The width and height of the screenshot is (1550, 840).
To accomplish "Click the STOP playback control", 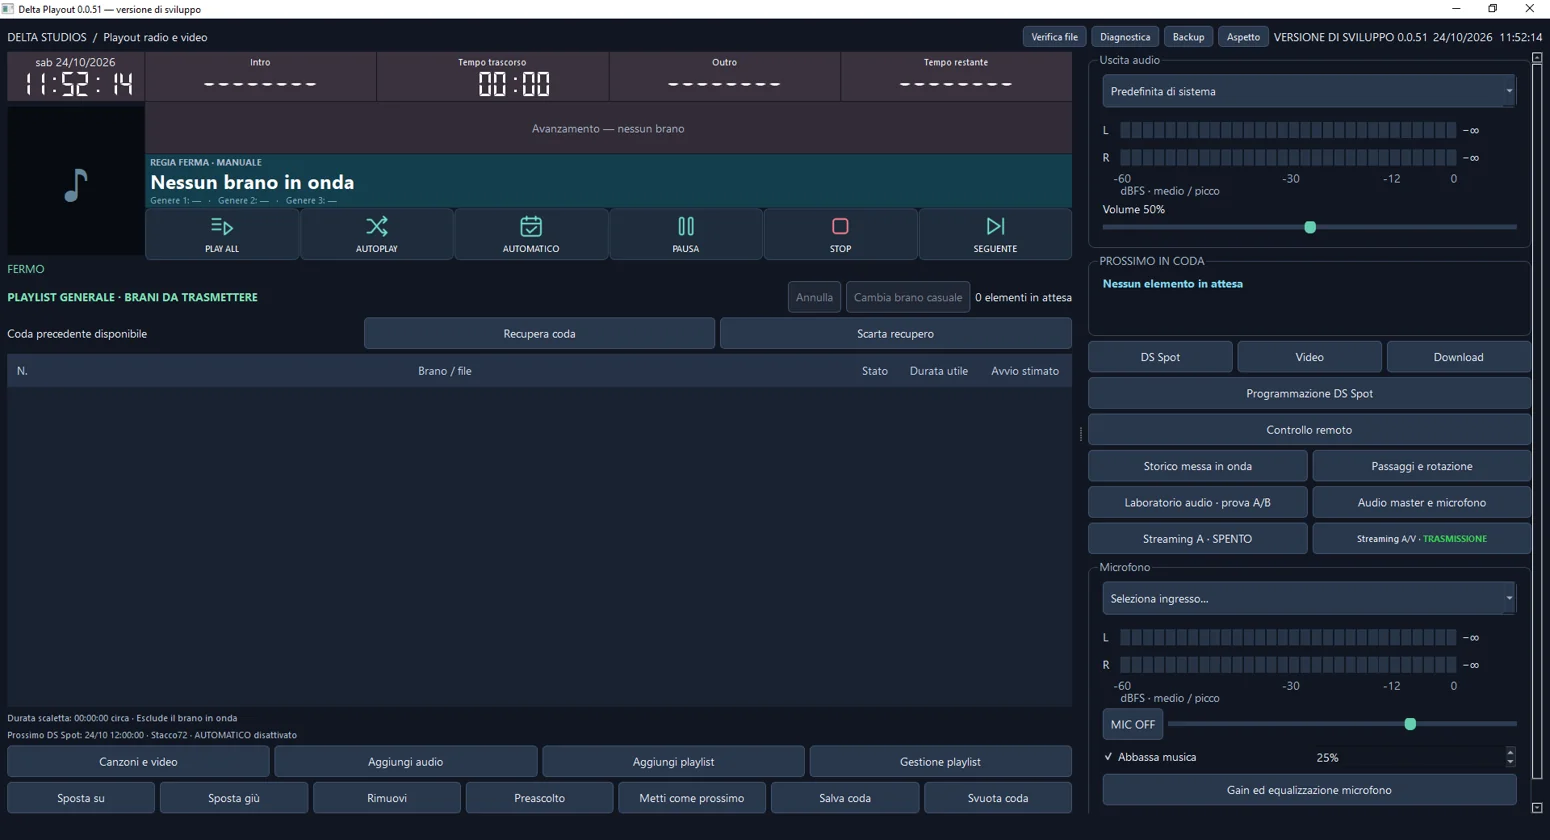I will click(840, 234).
